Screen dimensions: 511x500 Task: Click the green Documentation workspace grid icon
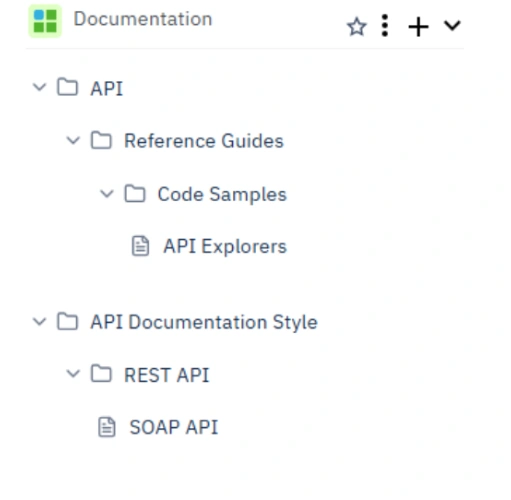coord(45,21)
